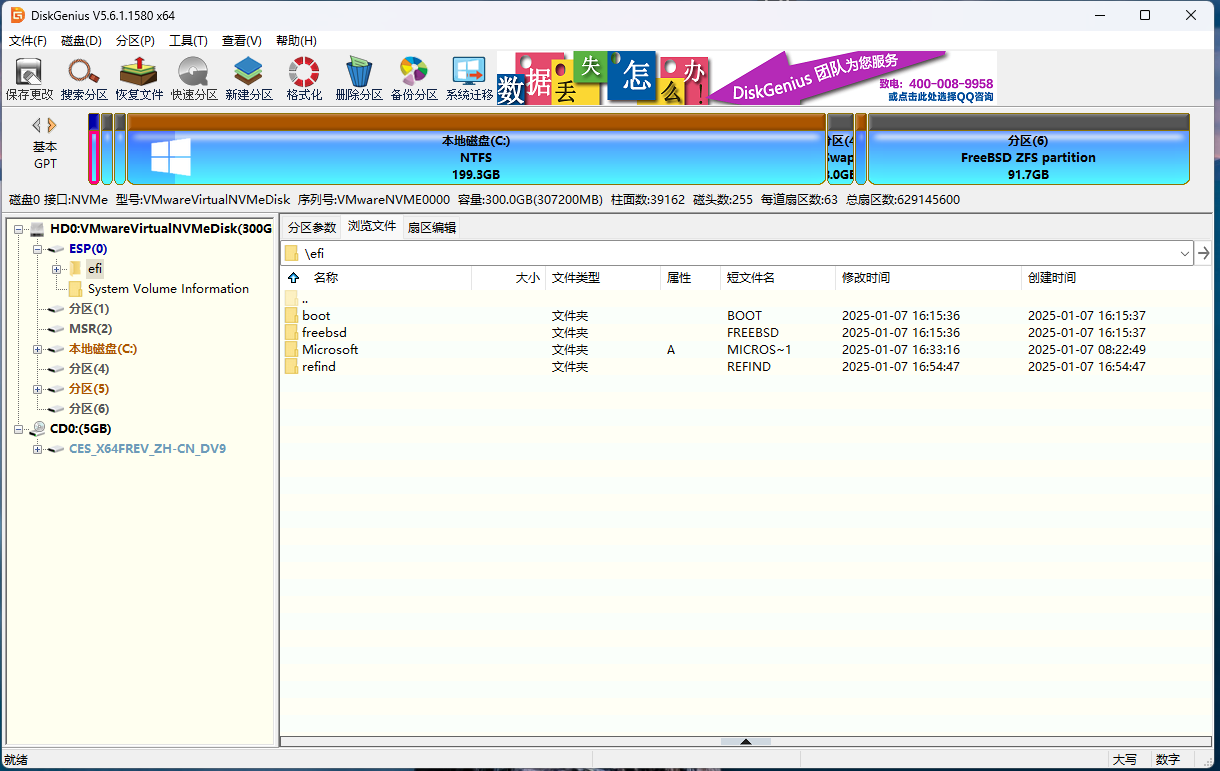Viewport: 1220px width, 771px height.
Task: Click the 新建分区 icon
Action: [x=249, y=79]
